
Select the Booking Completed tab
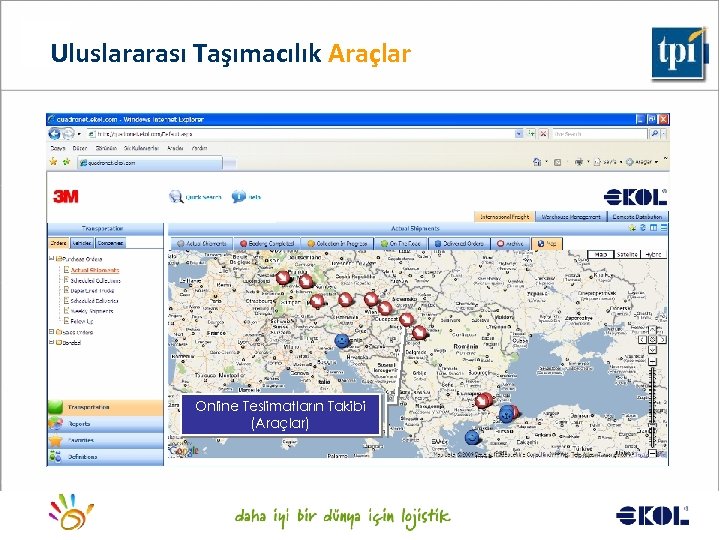pyautogui.click(x=267, y=244)
